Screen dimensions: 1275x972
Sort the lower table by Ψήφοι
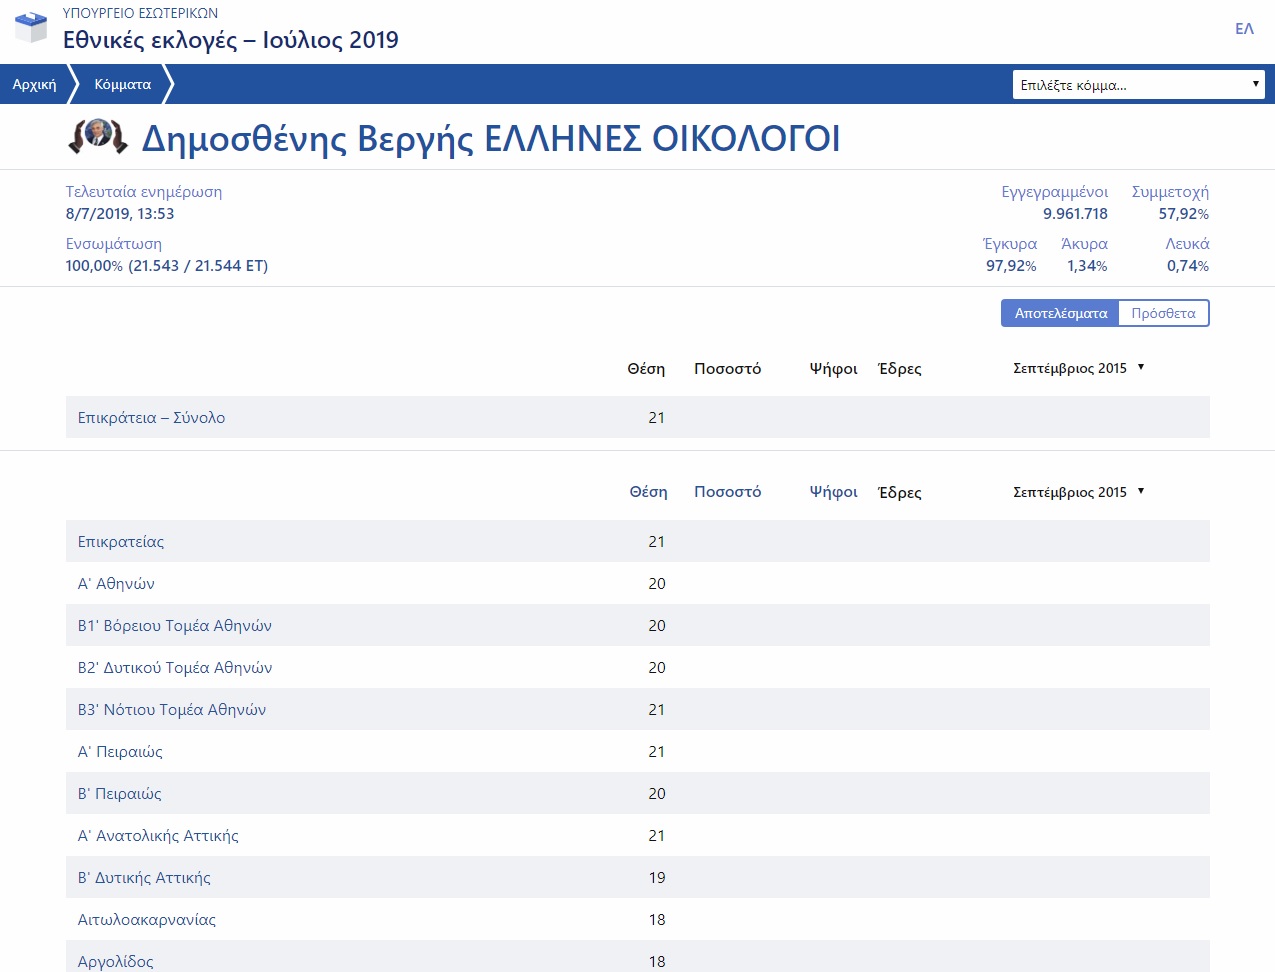[x=833, y=492]
